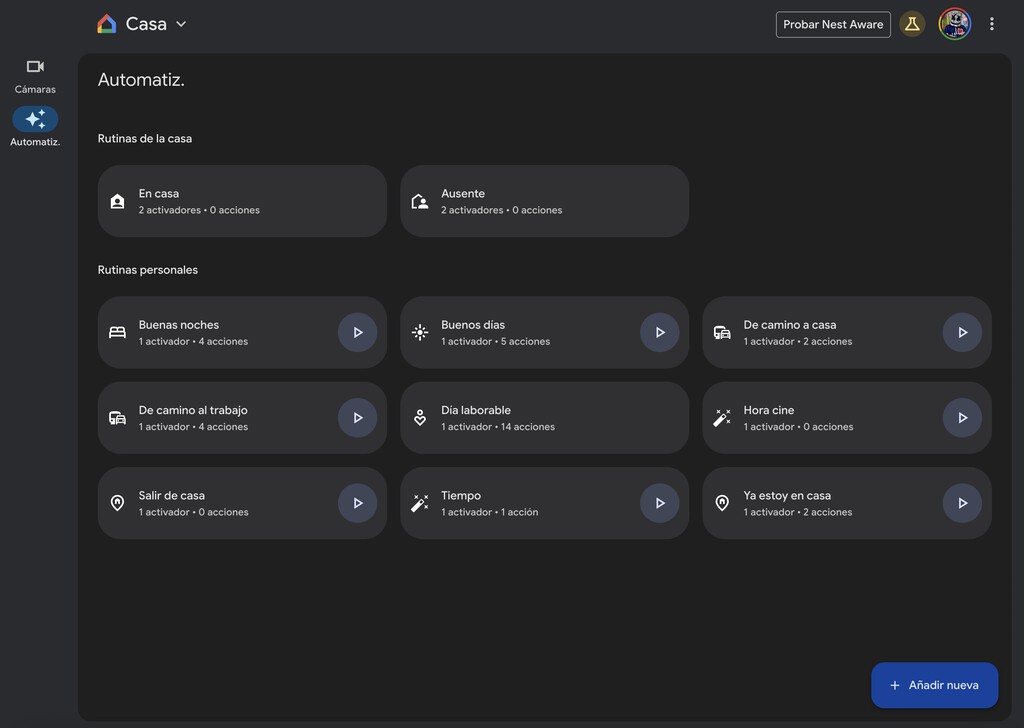
Task: Start the Hora cine routine
Action: point(962,418)
